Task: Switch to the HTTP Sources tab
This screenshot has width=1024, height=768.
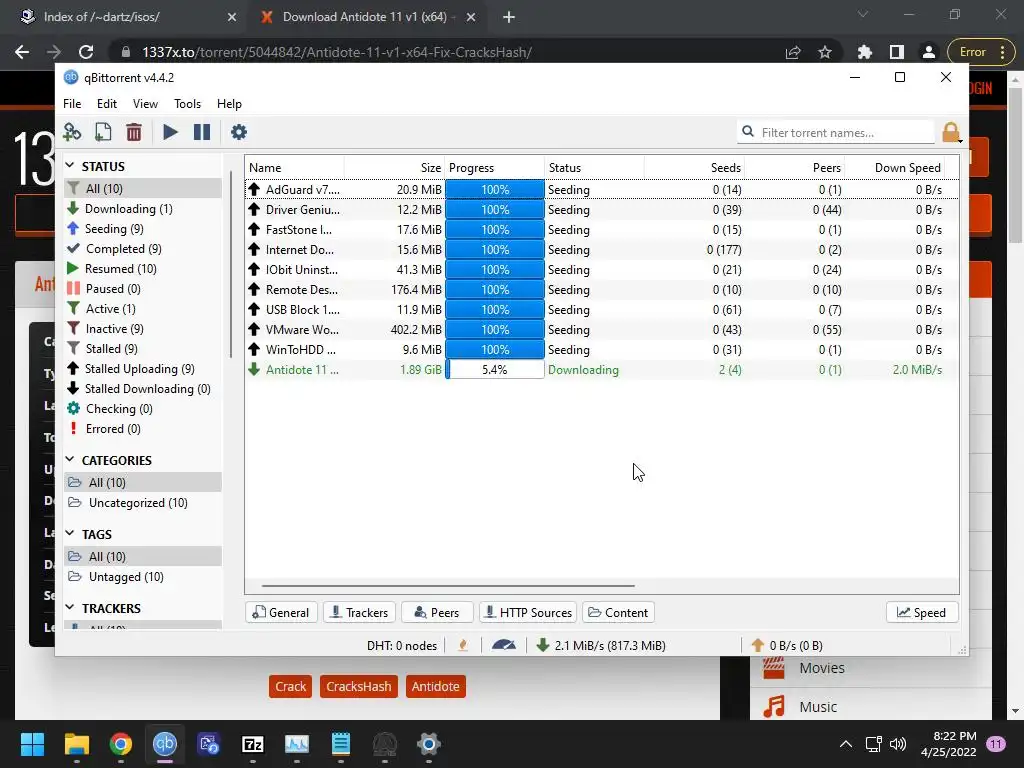Action: click(528, 613)
